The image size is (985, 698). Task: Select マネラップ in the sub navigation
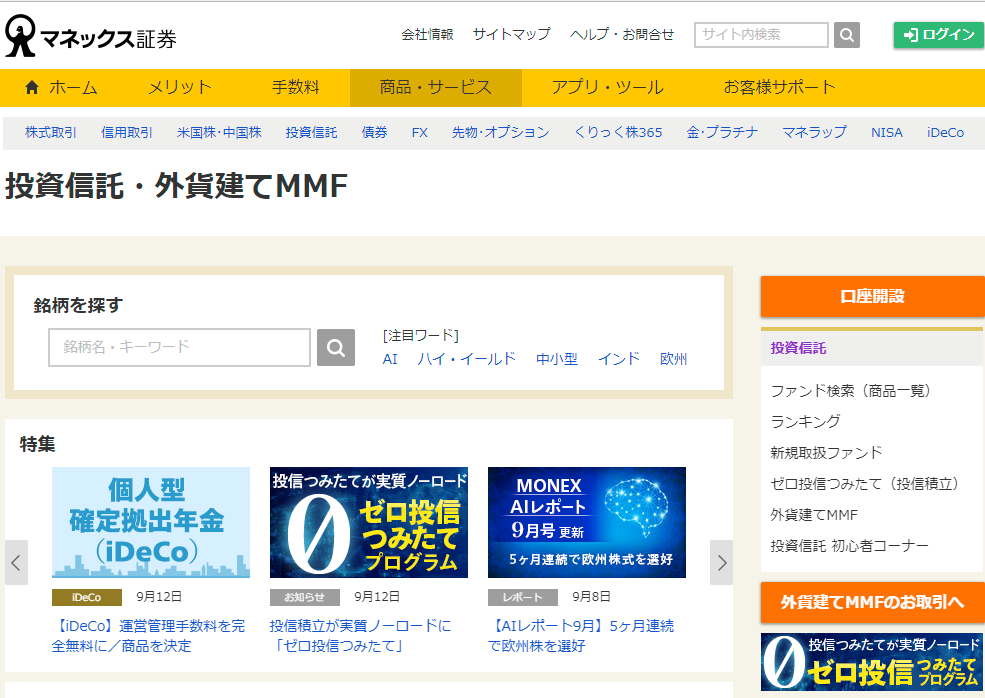point(815,133)
